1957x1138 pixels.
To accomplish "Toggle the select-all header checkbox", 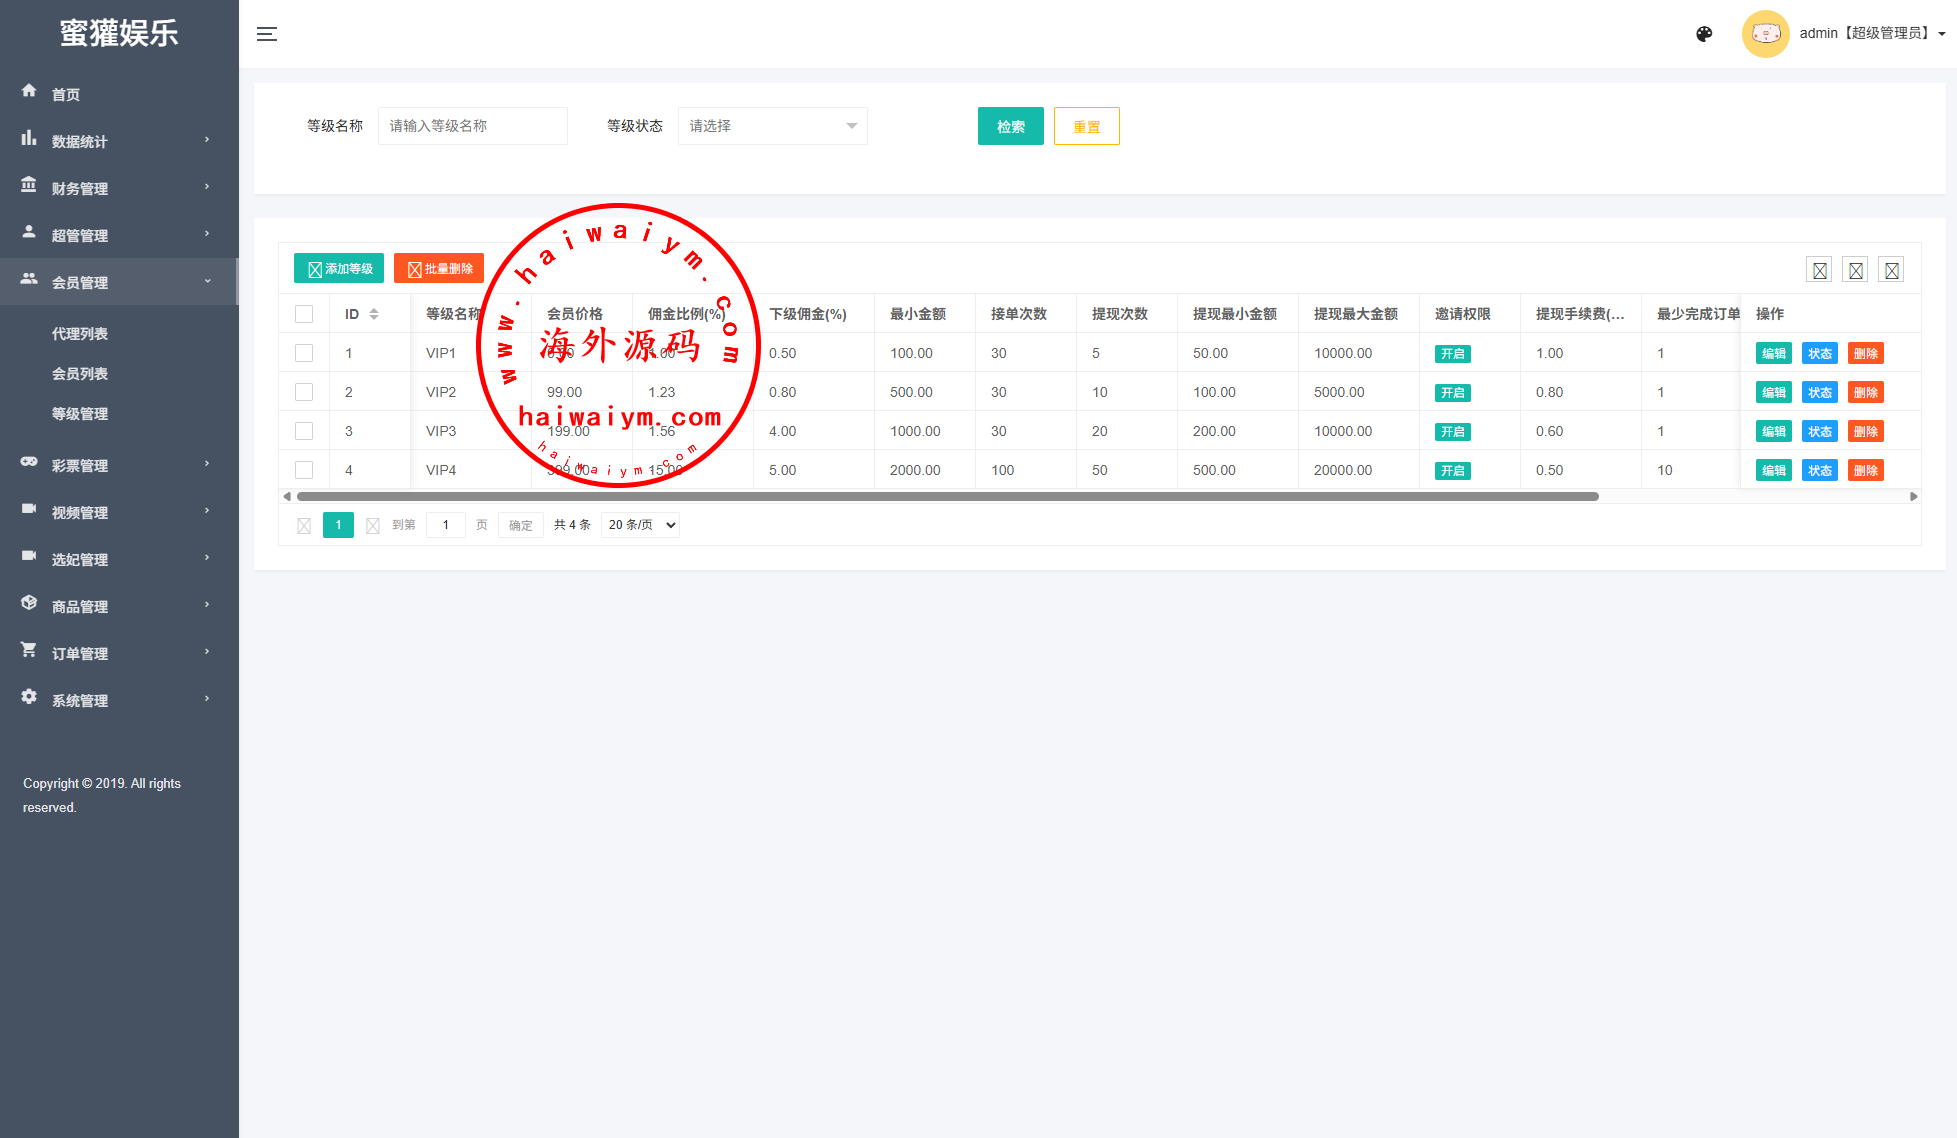I will (304, 314).
